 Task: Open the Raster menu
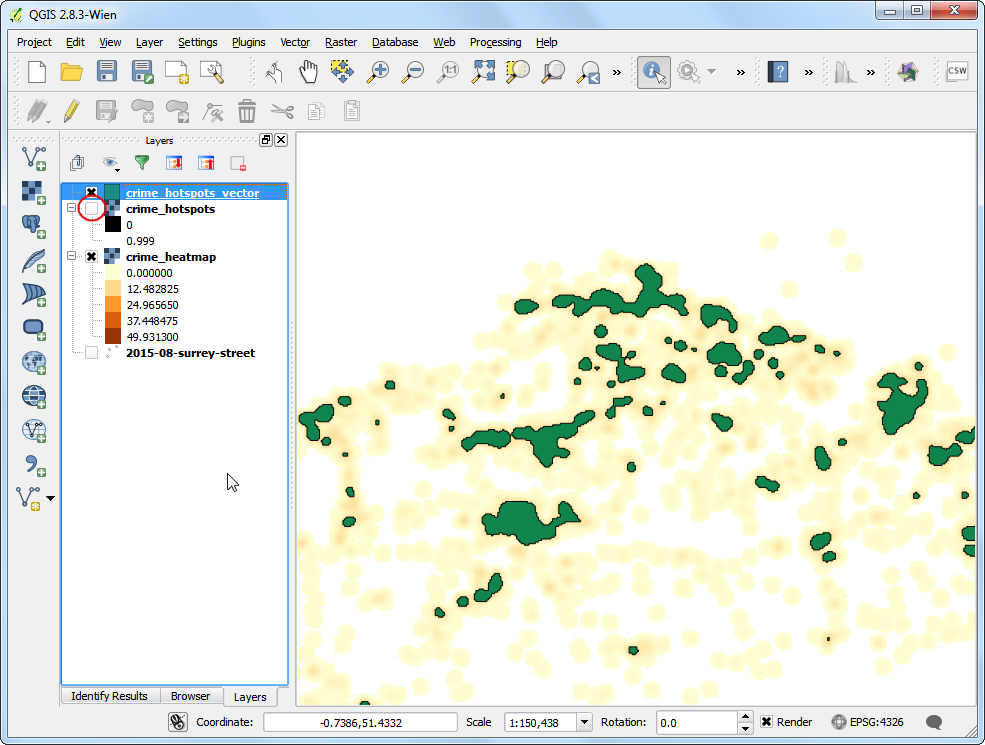[341, 42]
